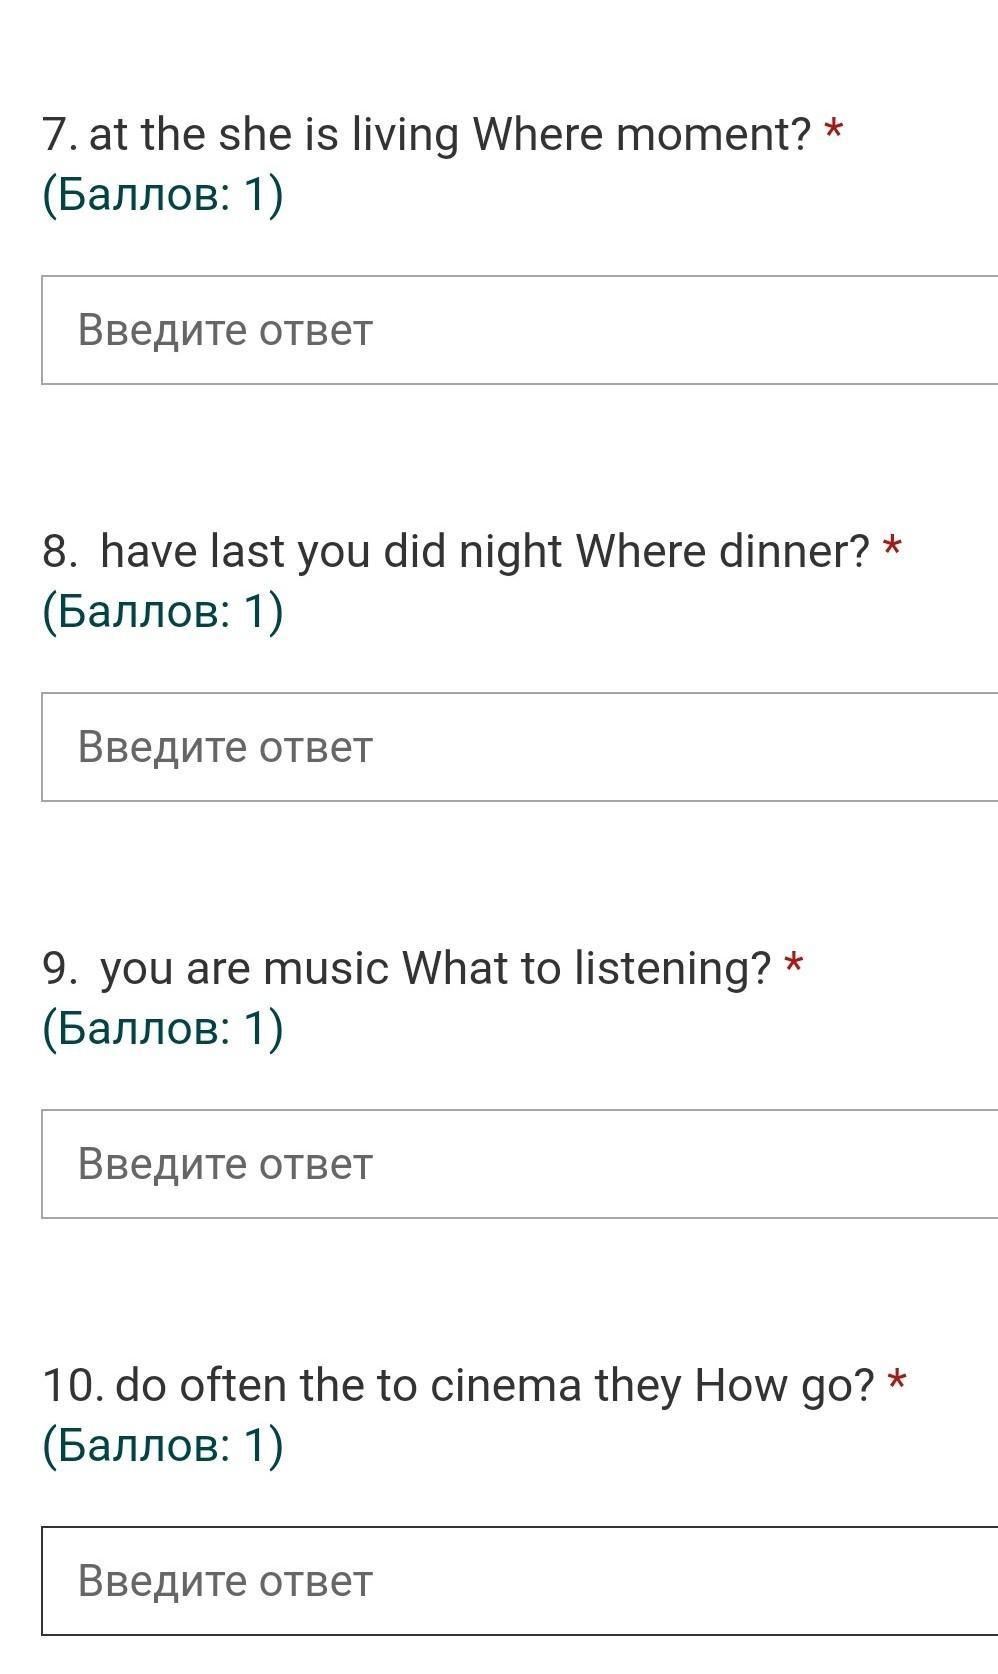The image size is (998, 1674).
Task: Click the "(Баллов: 1)" label under question 7
Action: [163, 194]
